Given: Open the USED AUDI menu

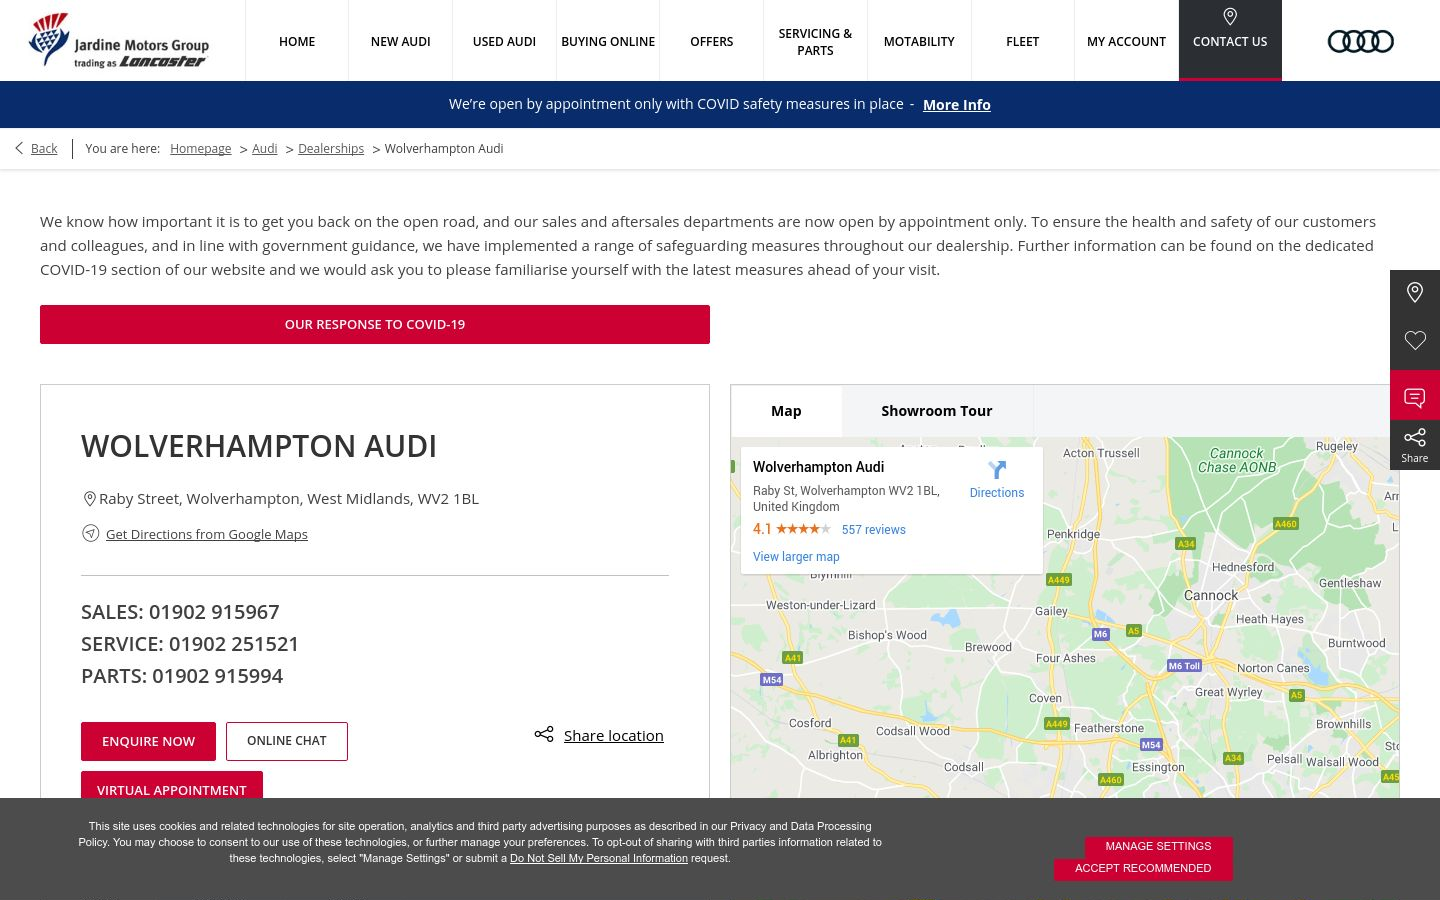Looking at the screenshot, I should point(504,41).
